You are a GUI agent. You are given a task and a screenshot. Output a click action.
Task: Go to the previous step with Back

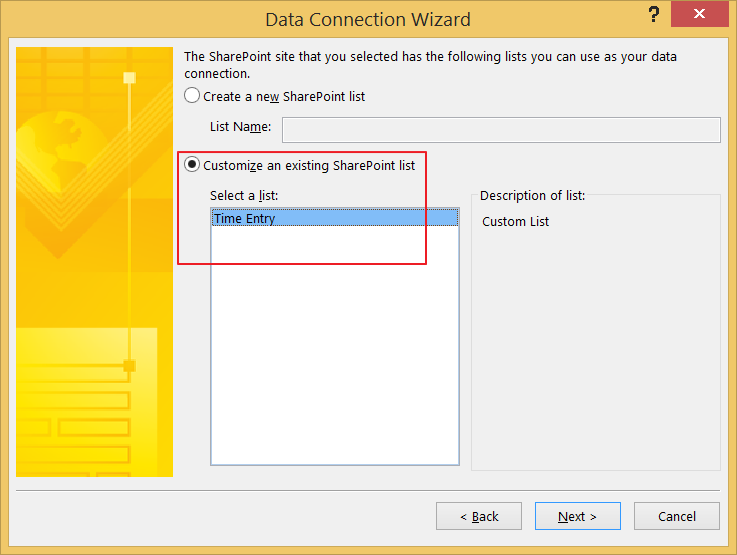click(x=478, y=516)
